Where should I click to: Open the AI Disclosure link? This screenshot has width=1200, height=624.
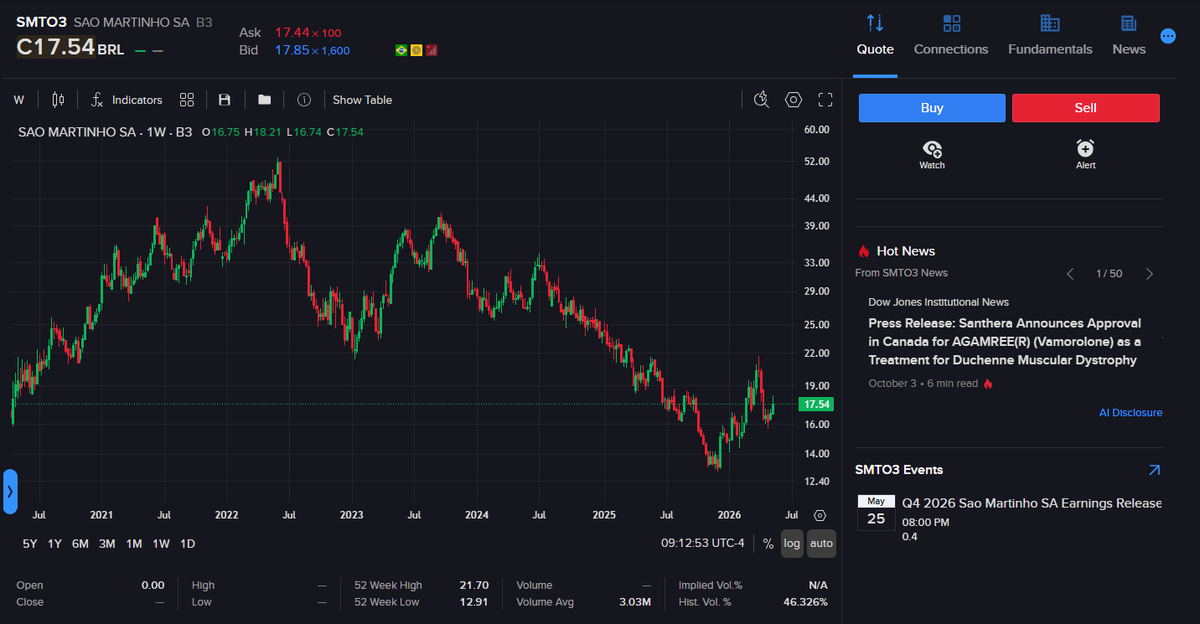coord(1130,413)
